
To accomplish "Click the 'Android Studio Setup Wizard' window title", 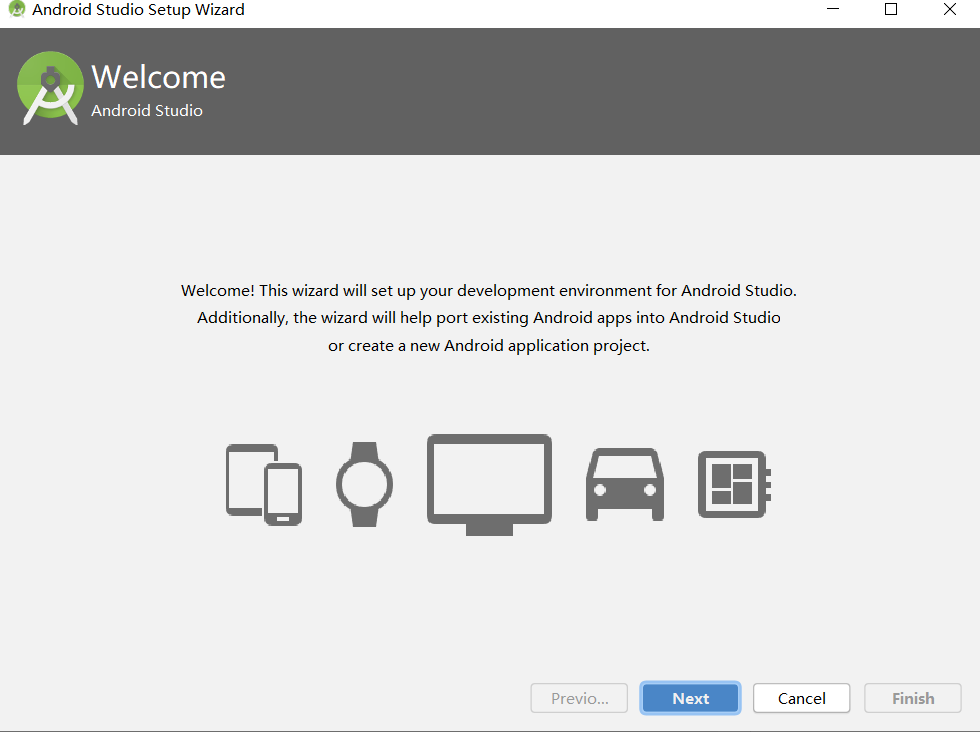I will [138, 9].
